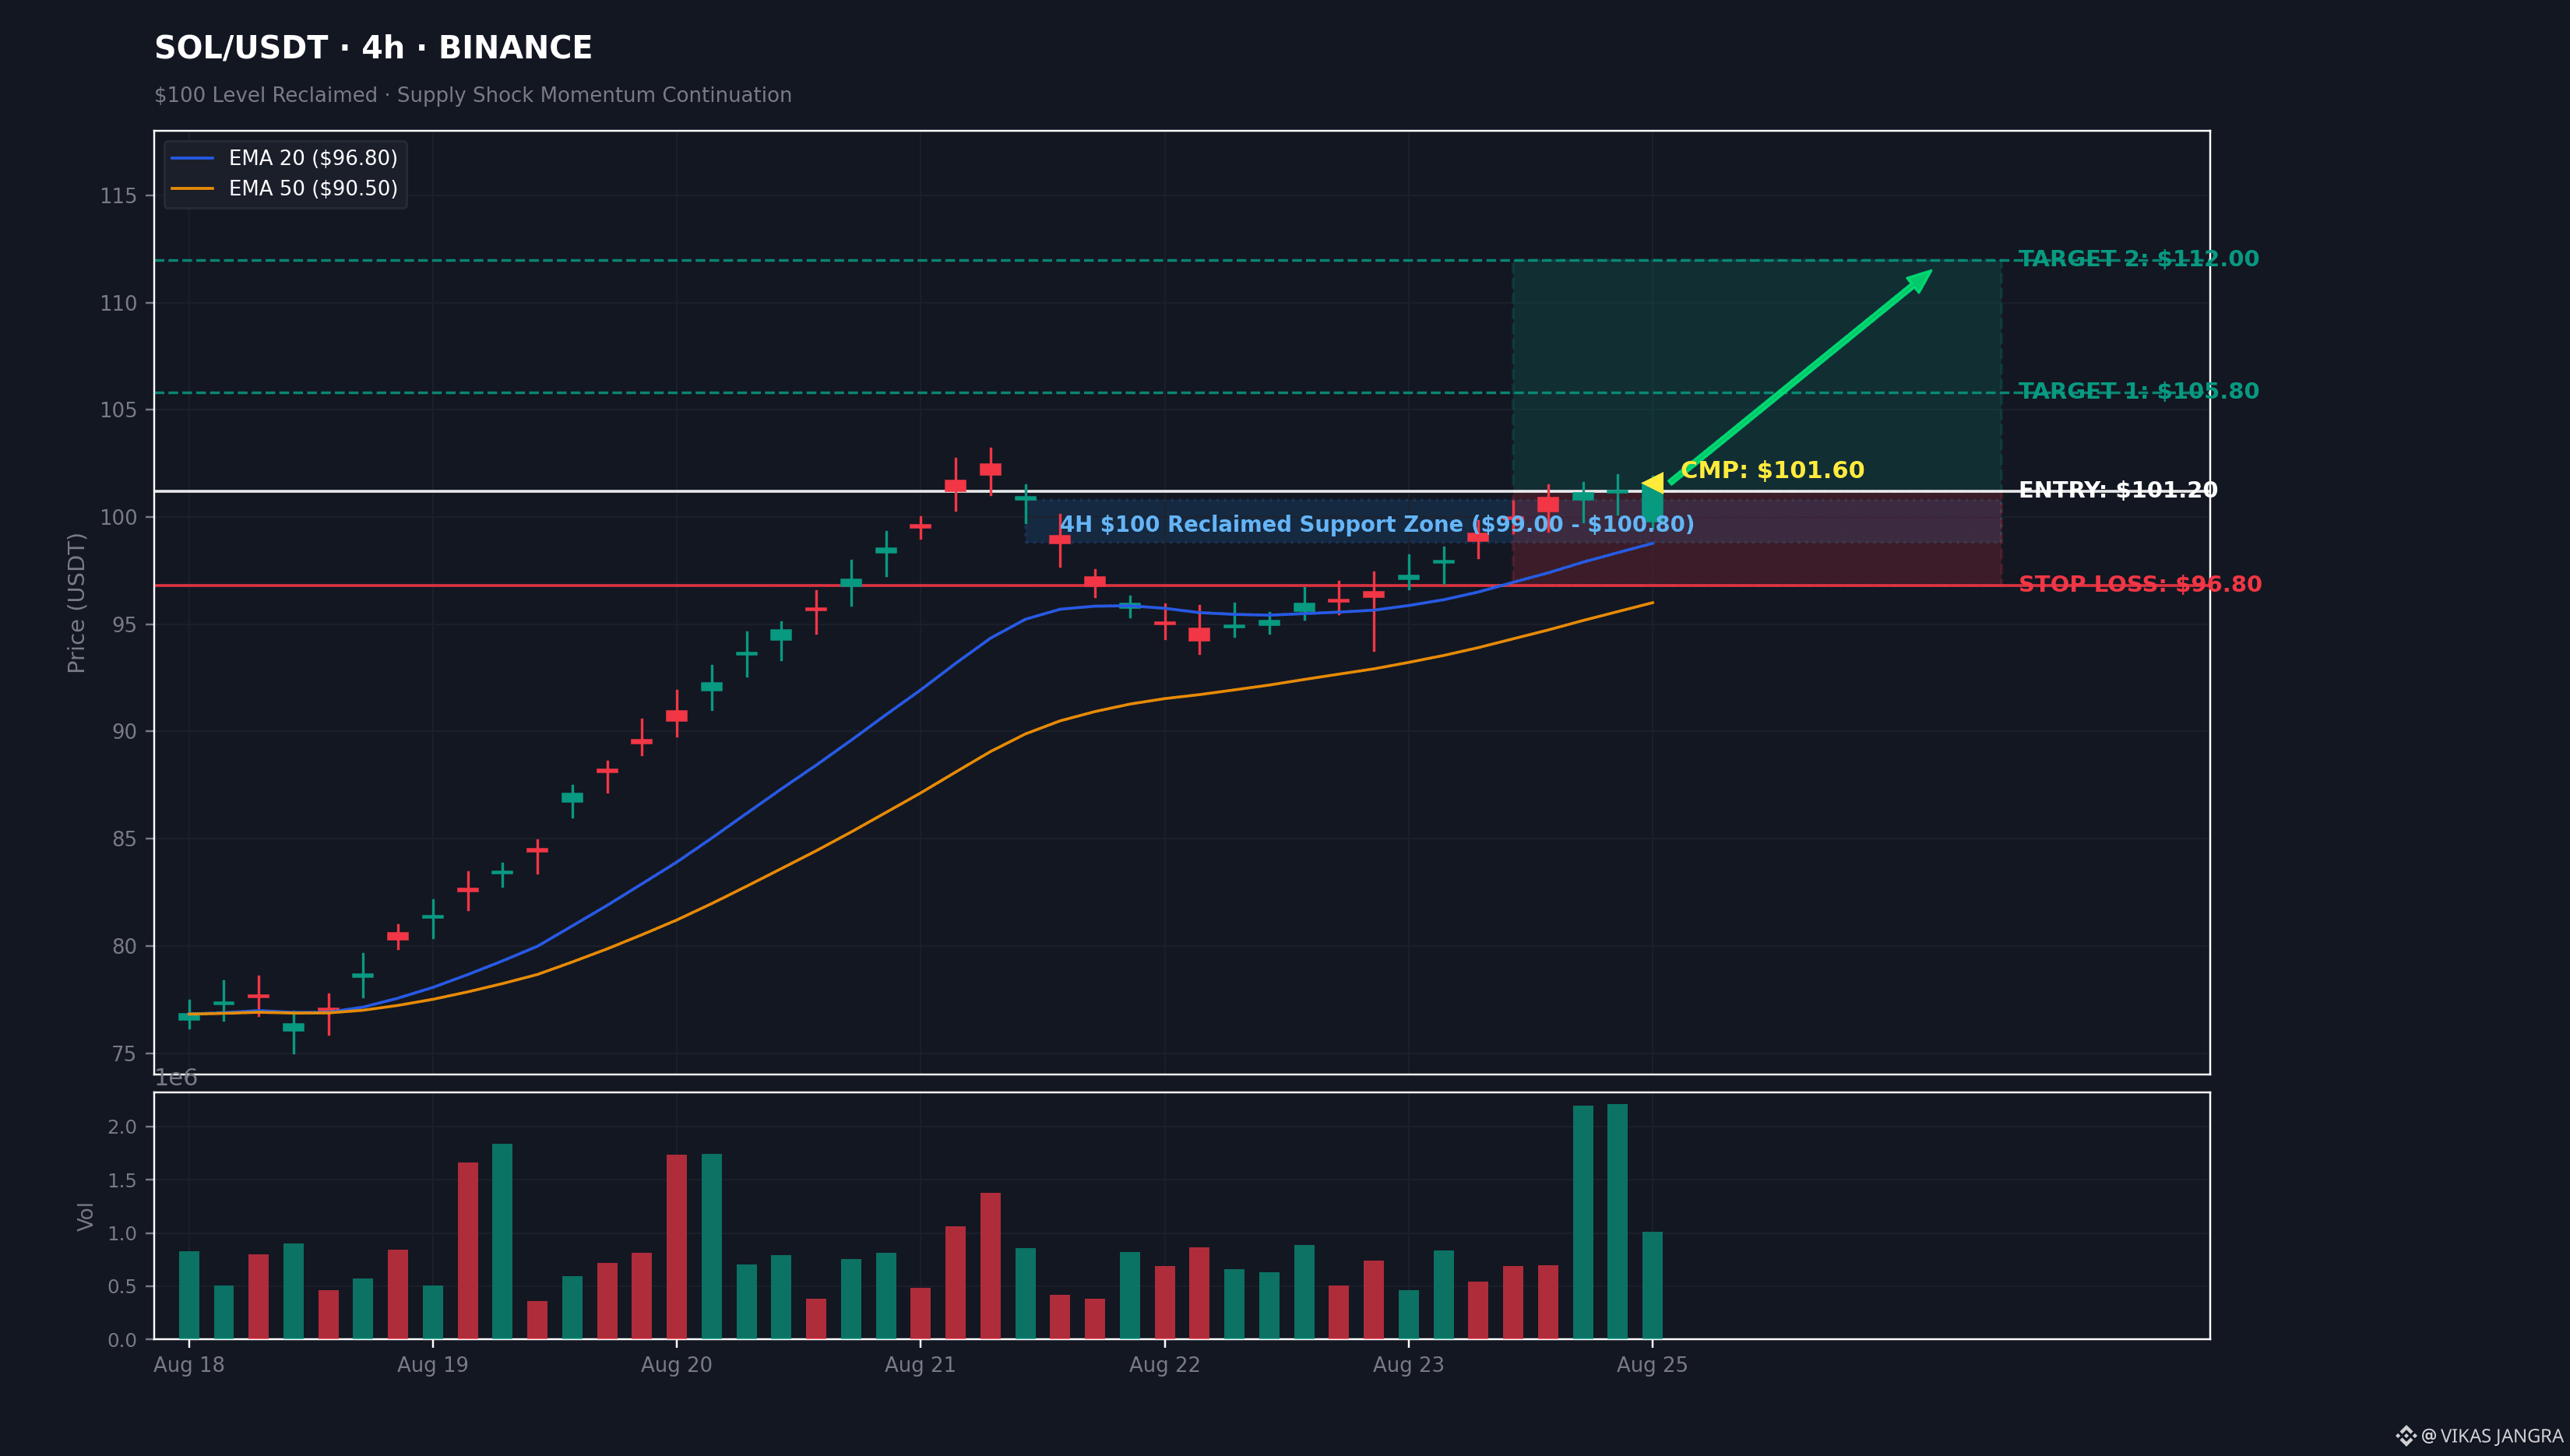Click the 2.0 volume axis tick

122,1127
